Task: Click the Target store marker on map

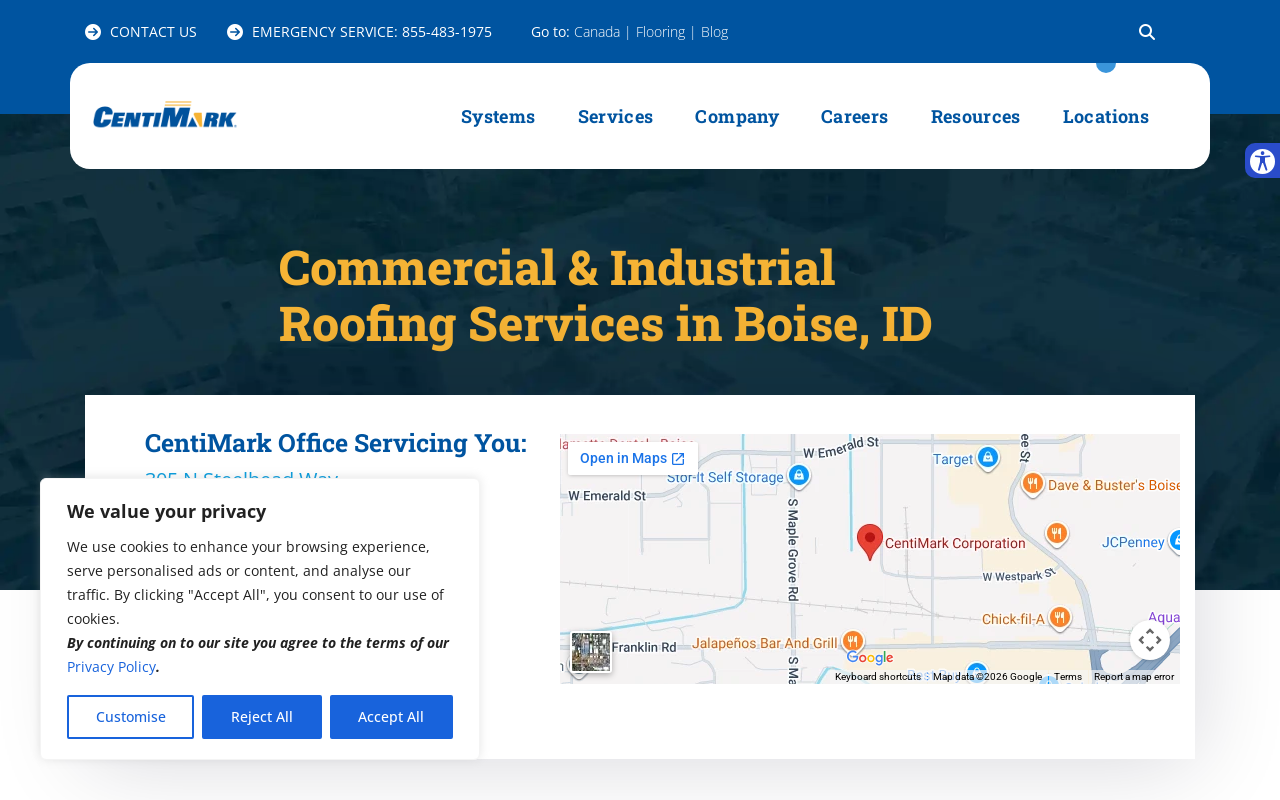Action: [x=988, y=457]
